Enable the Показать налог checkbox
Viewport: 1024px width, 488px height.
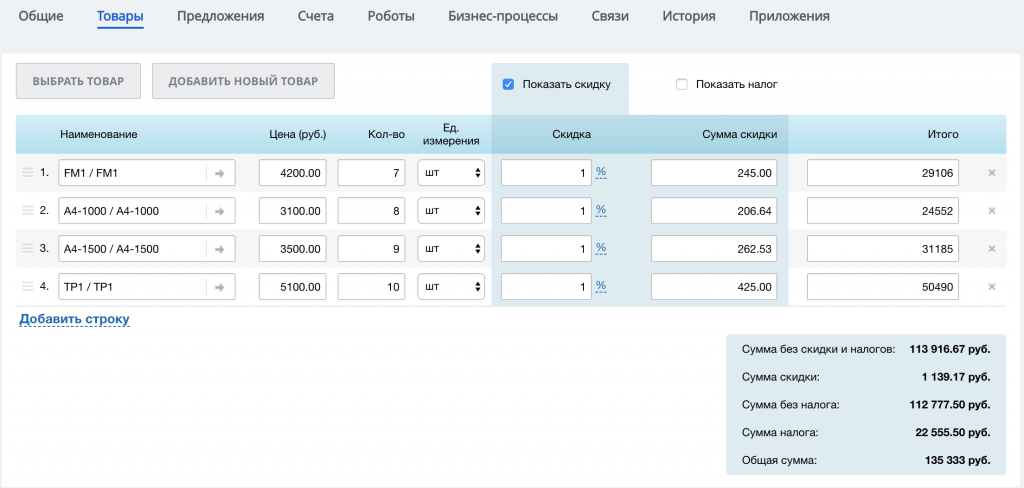[x=682, y=85]
